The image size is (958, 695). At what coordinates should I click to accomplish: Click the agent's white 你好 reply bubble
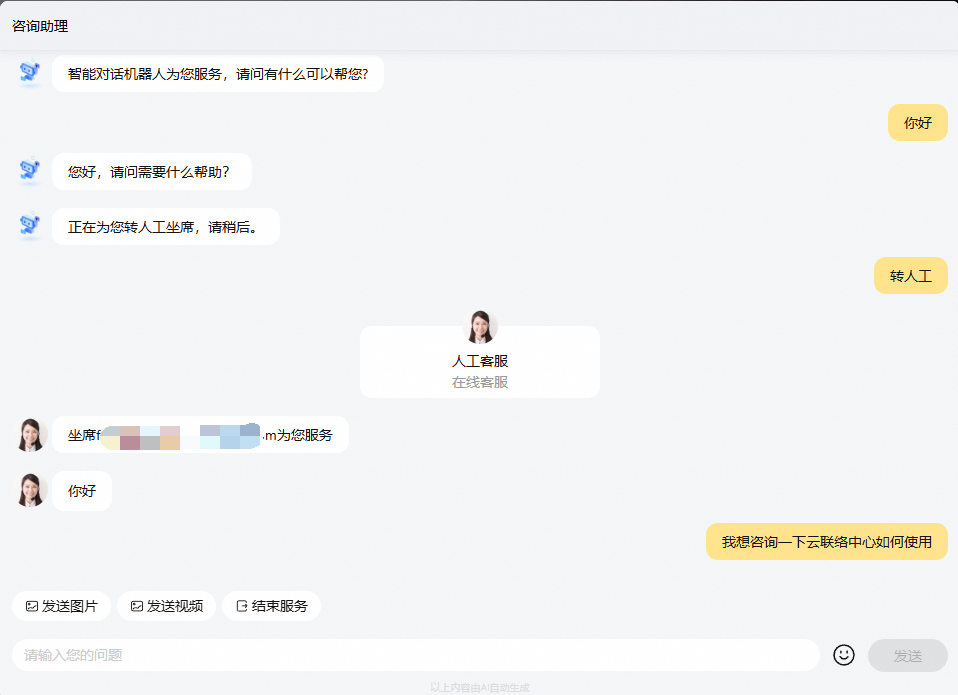click(x=82, y=490)
